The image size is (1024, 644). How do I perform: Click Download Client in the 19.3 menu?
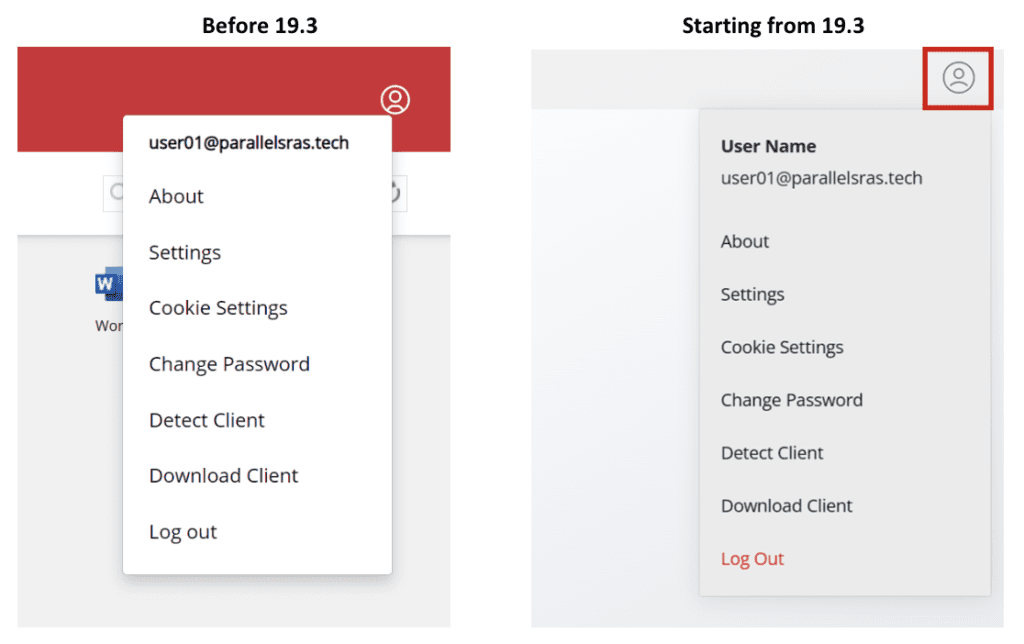click(786, 506)
